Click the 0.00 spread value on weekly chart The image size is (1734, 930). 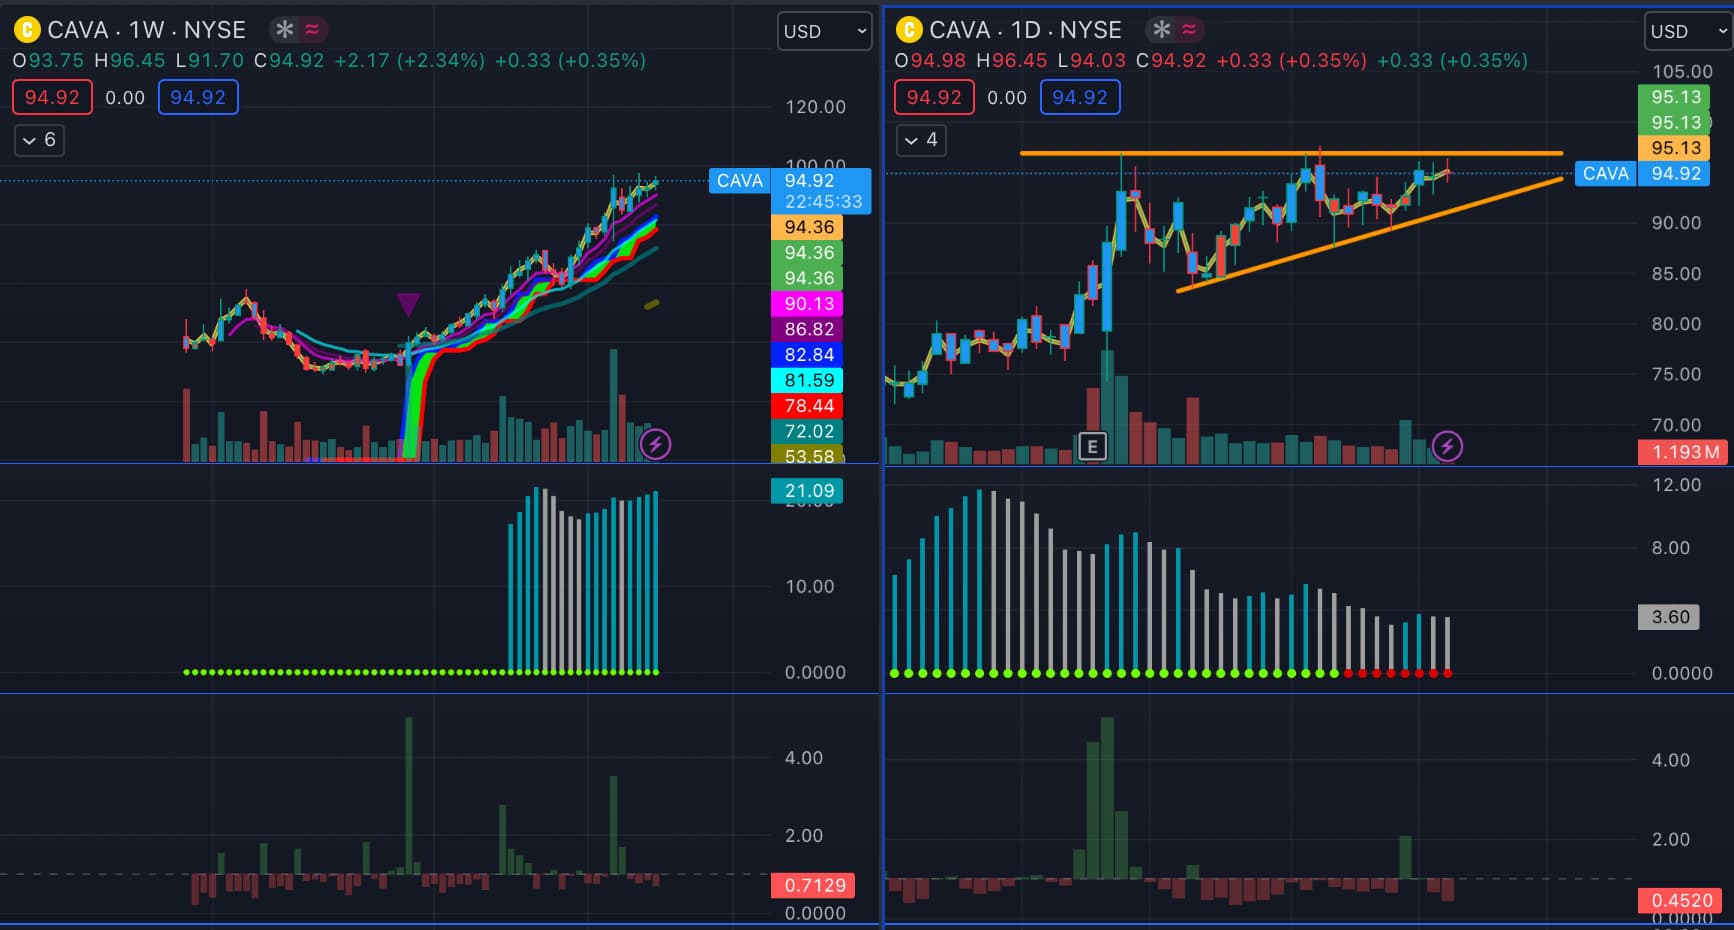point(125,98)
